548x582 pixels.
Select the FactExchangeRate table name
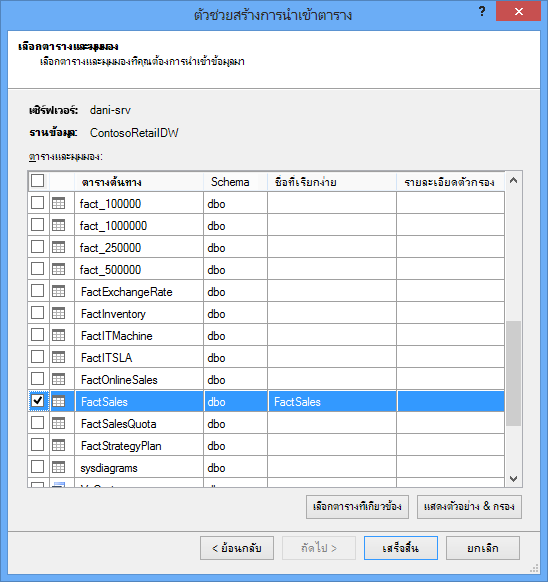(127, 292)
